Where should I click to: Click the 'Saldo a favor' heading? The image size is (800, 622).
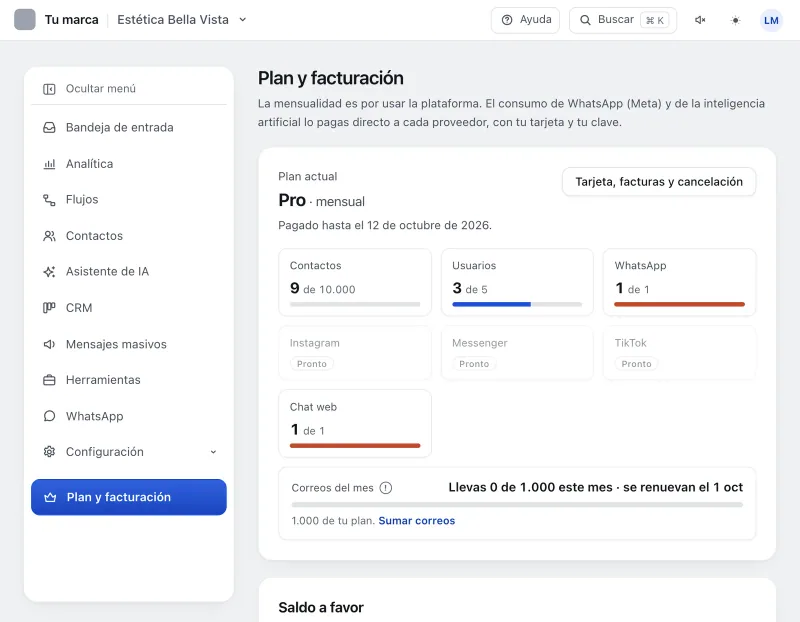coord(321,608)
